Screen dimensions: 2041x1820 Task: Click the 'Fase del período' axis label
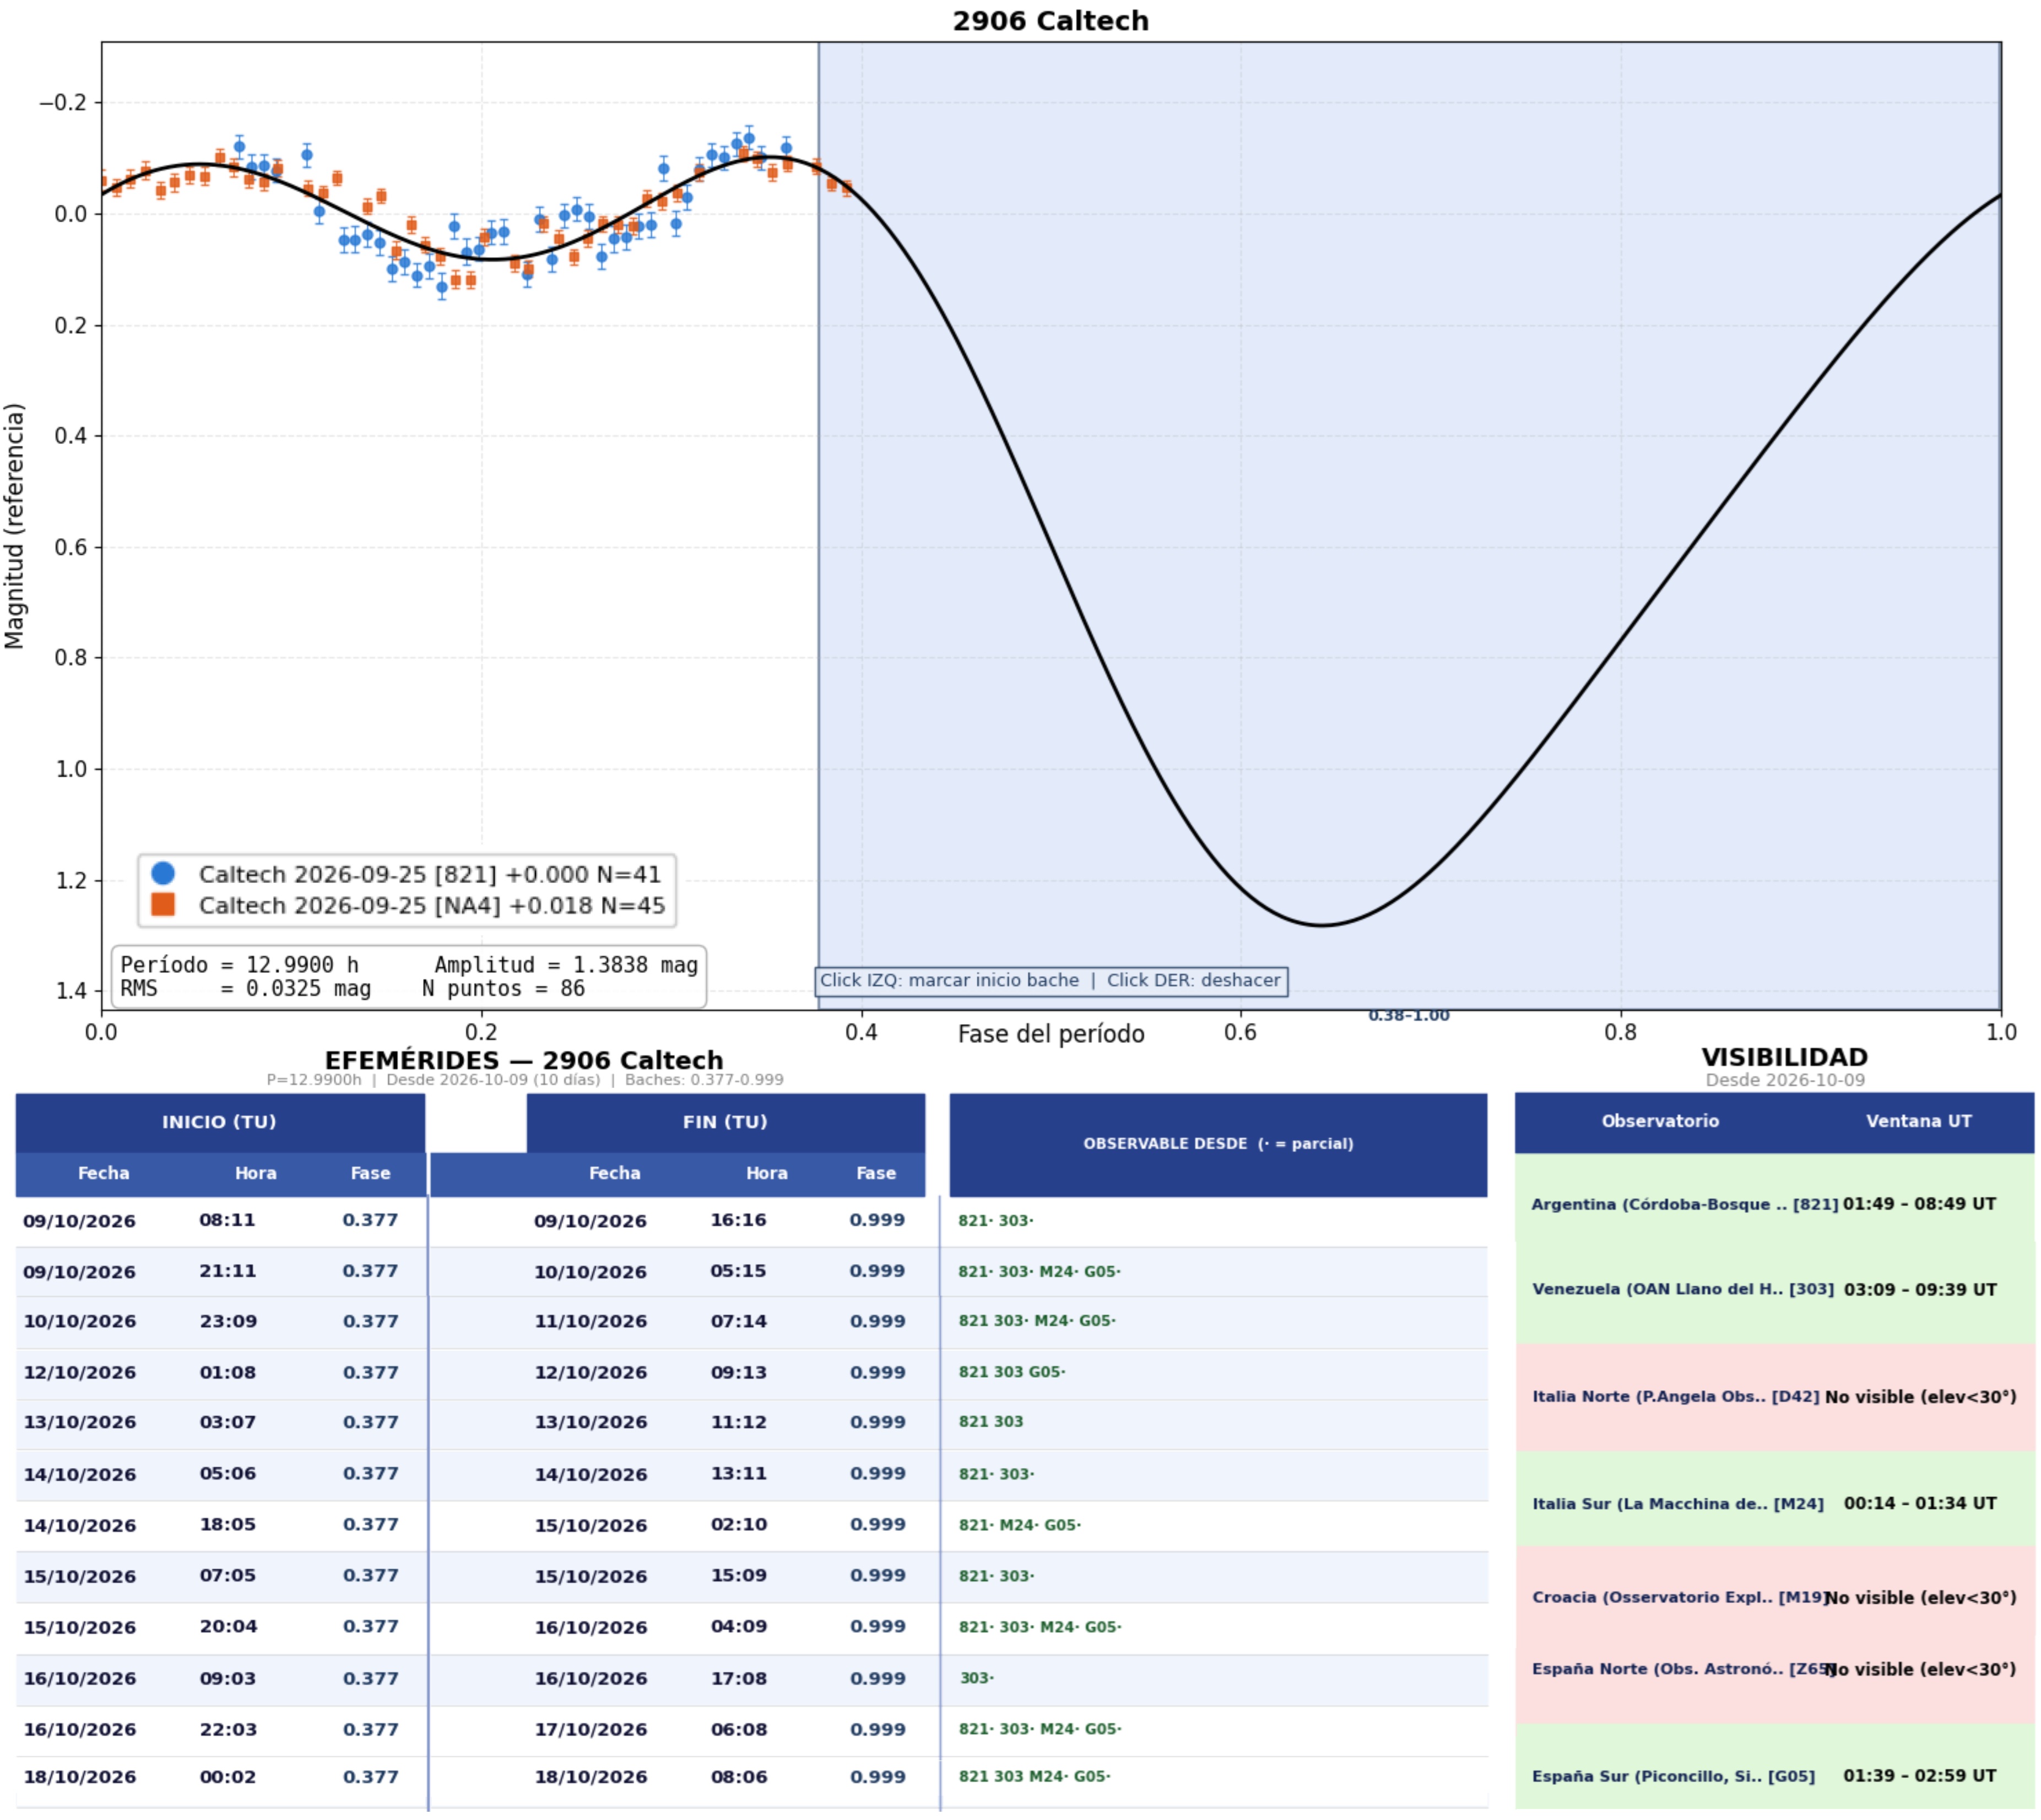(x=1051, y=1034)
